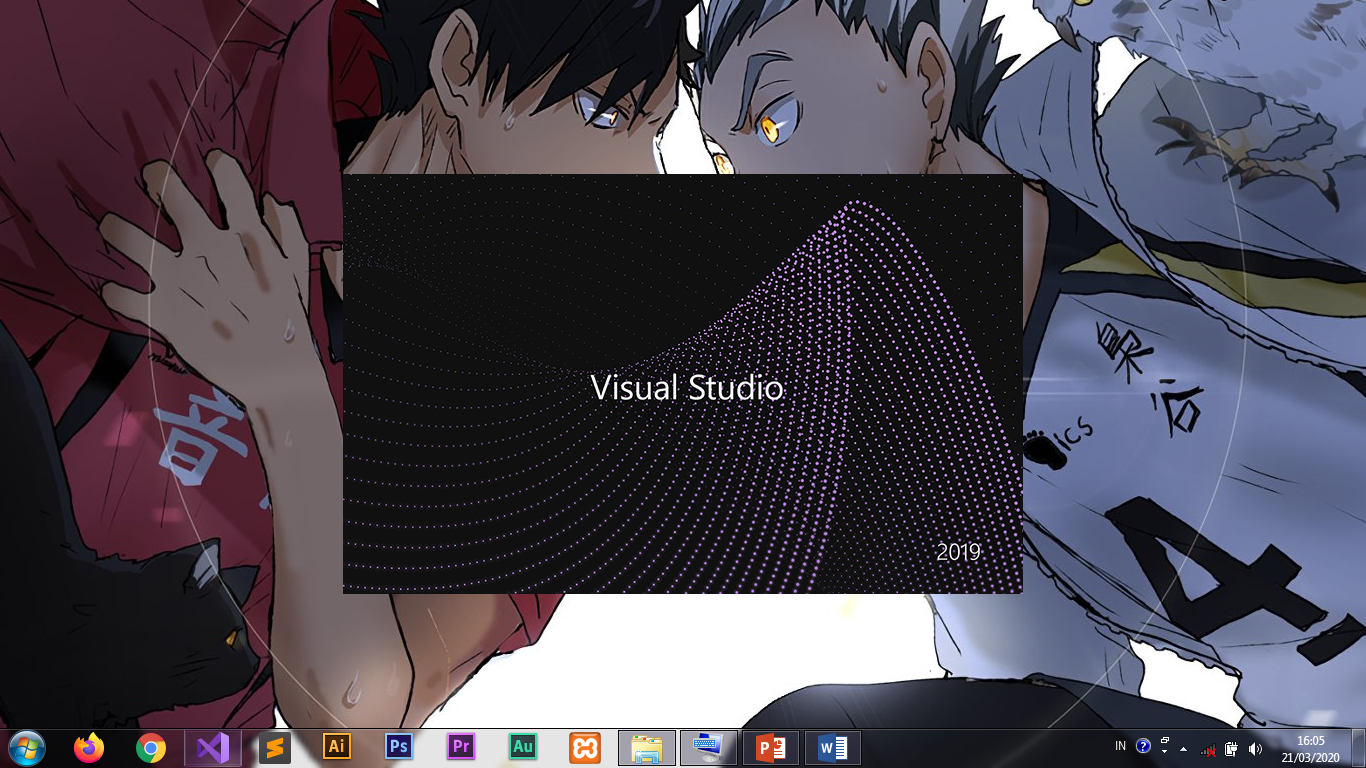The image size is (1366, 768).
Task: Open the disconnected network tray icon
Action: tap(1209, 749)
